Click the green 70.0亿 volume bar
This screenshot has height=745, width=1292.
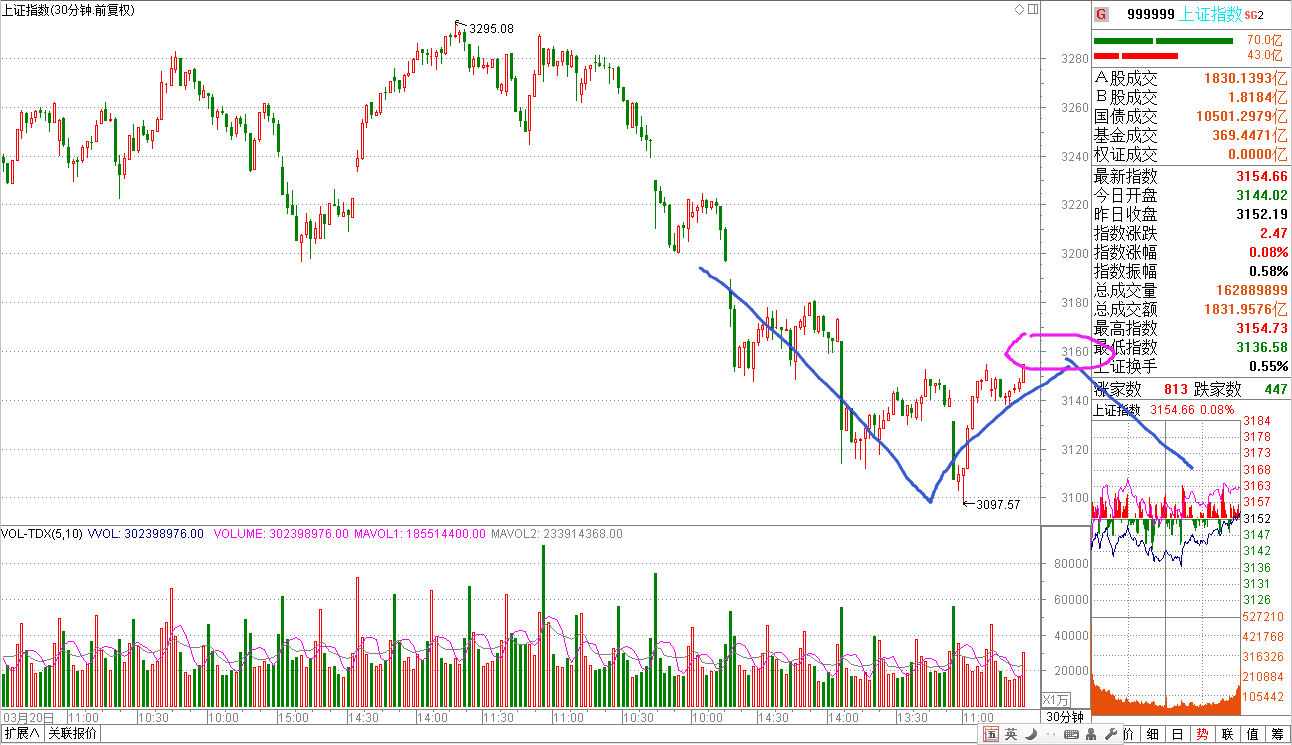point(1163,41)
